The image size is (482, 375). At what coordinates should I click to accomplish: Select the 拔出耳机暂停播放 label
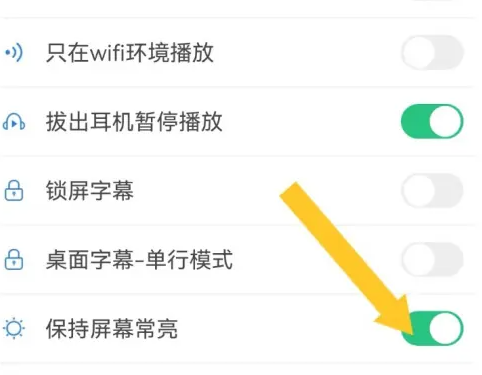(134, 122)
